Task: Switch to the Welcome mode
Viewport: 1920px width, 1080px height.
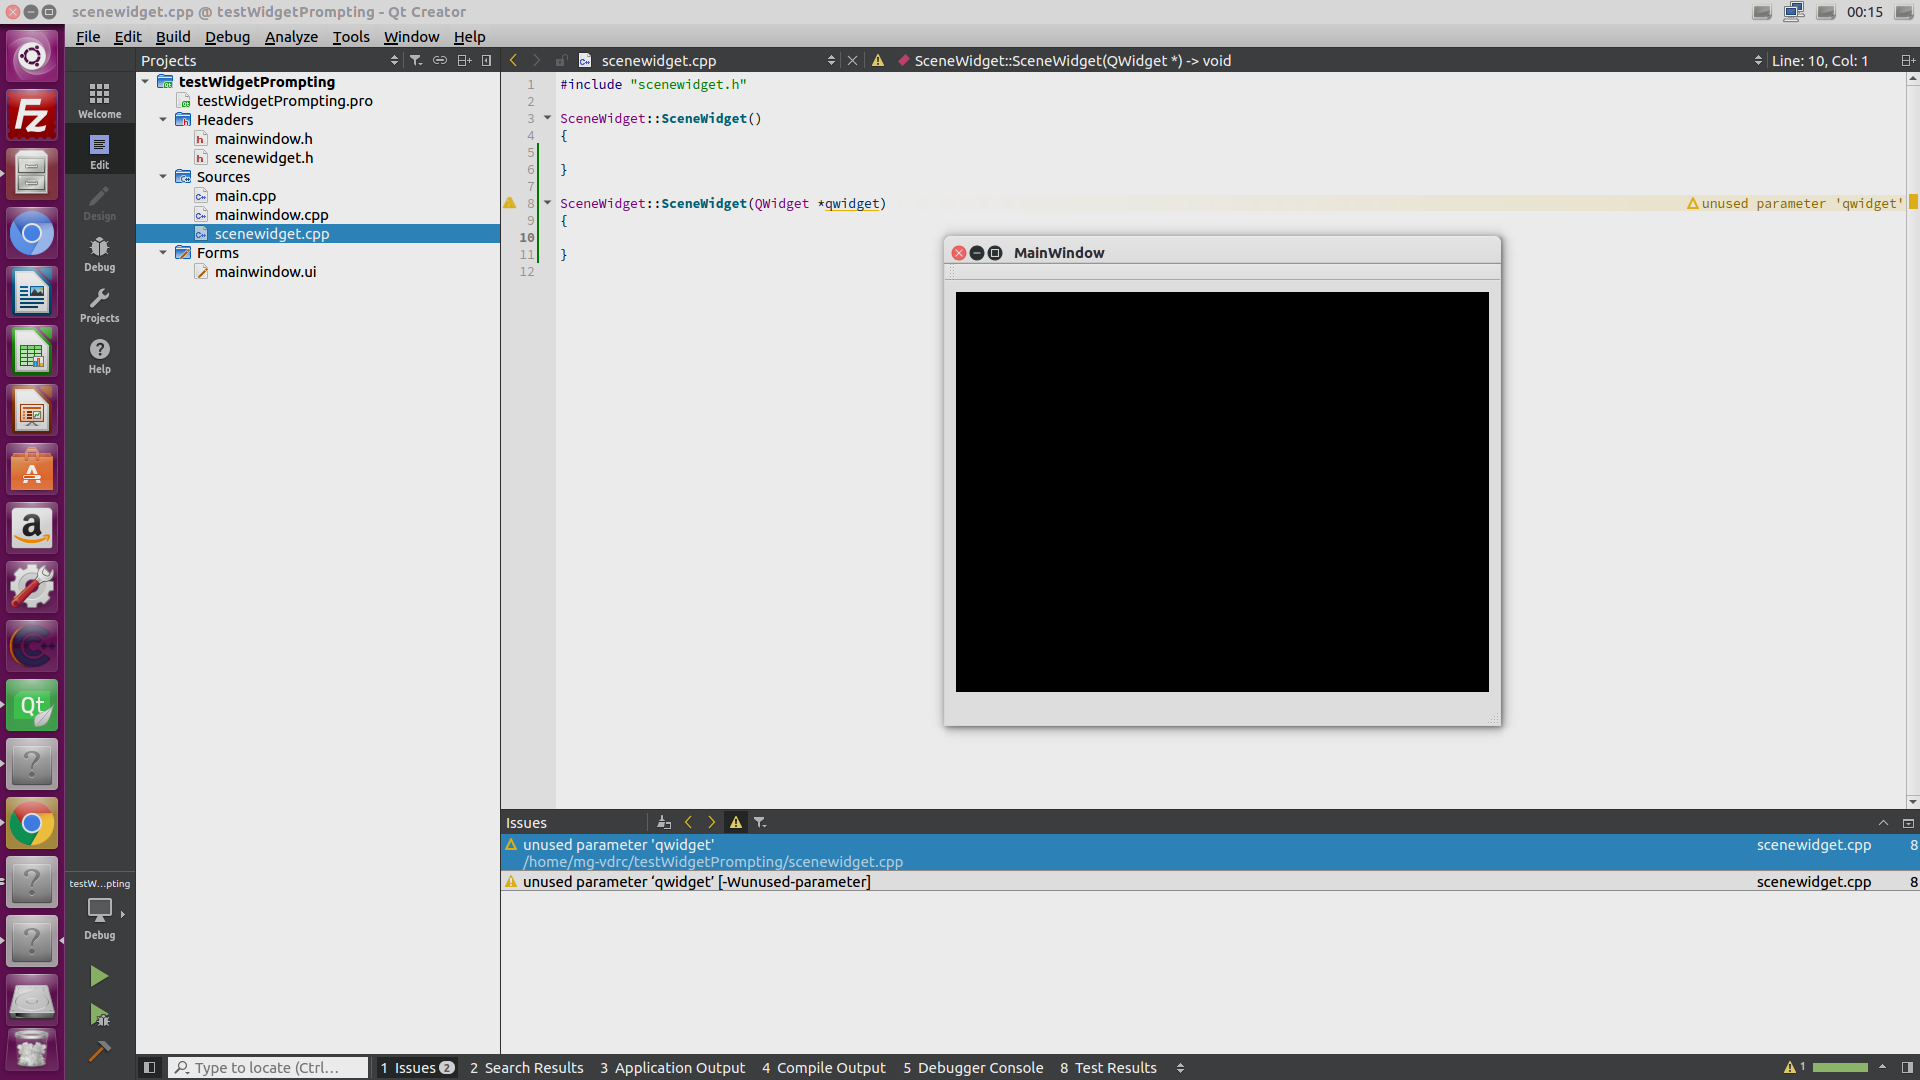Action: pos(99,98)
